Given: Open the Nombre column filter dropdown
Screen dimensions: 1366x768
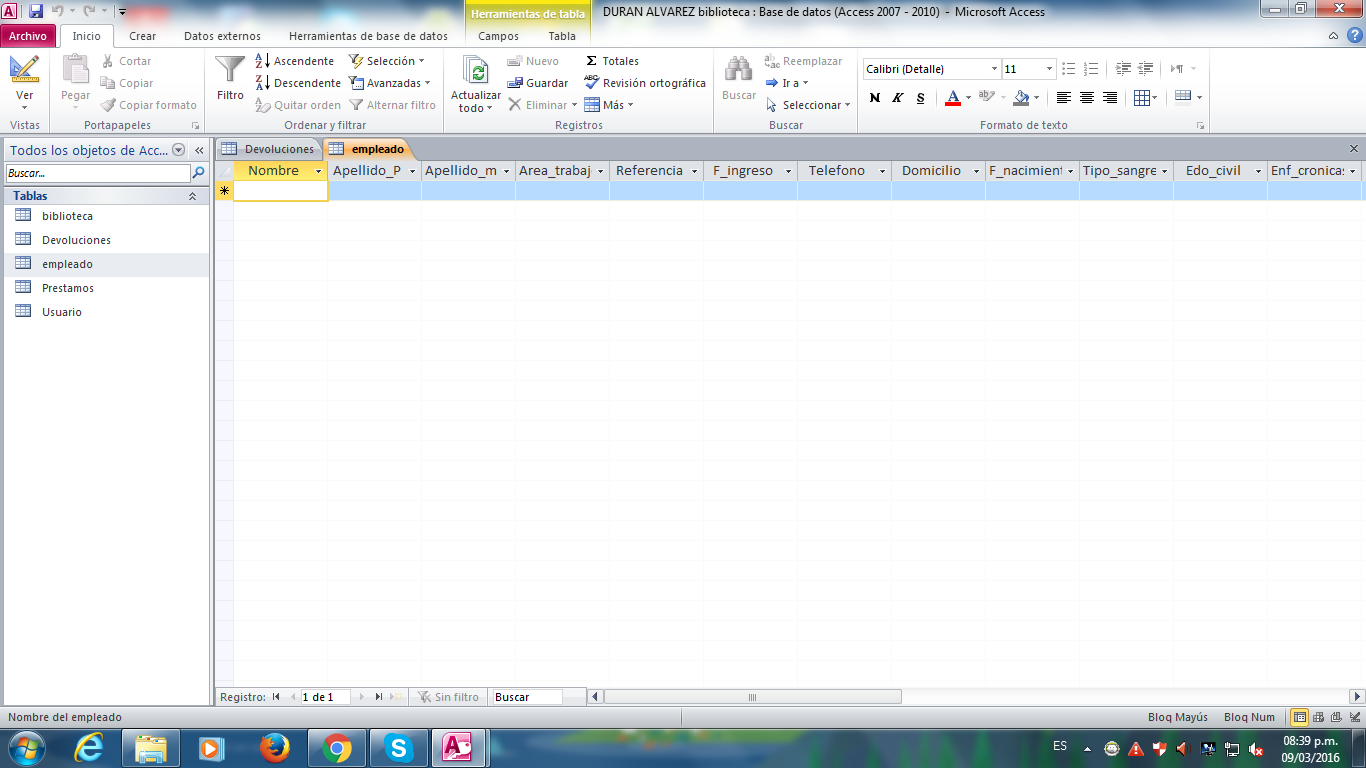Looking at the screenshot, I should (318, 171).
